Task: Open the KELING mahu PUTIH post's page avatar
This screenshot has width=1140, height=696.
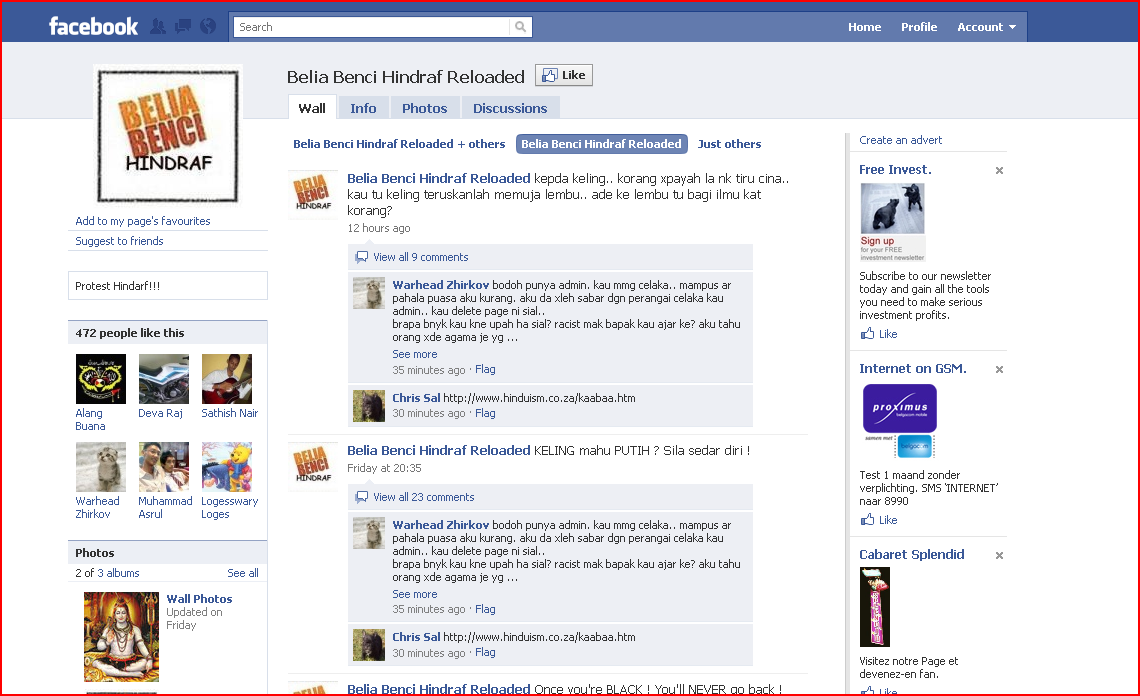Action: [313, 466]
